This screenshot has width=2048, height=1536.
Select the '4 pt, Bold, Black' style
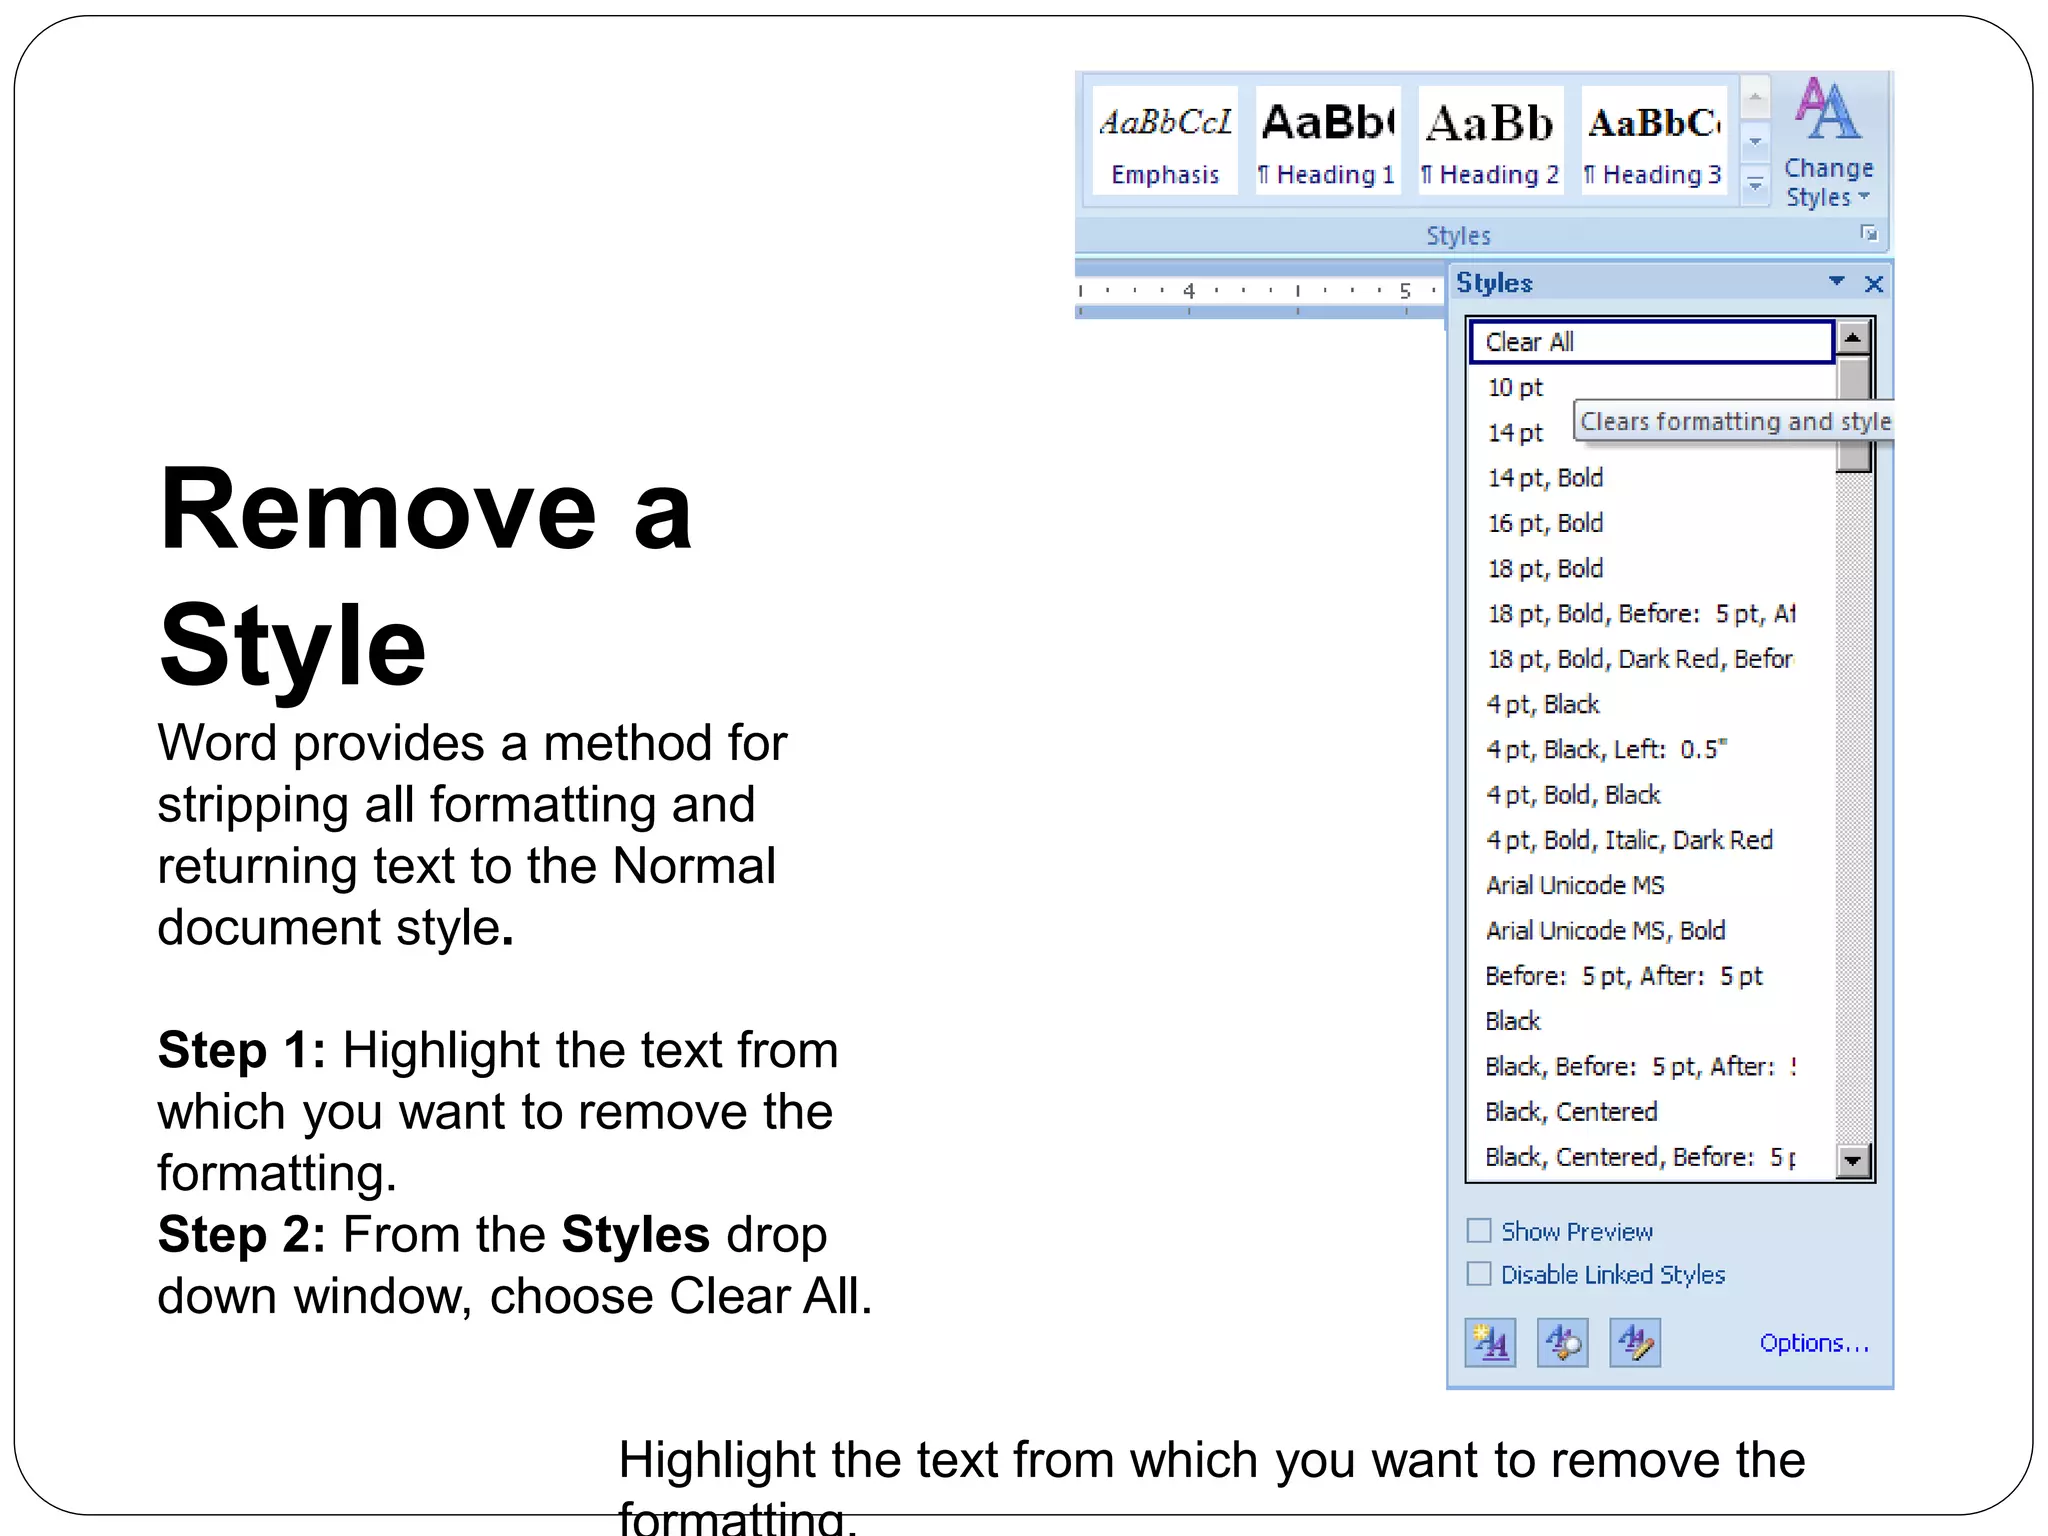tap(1652, 795)
